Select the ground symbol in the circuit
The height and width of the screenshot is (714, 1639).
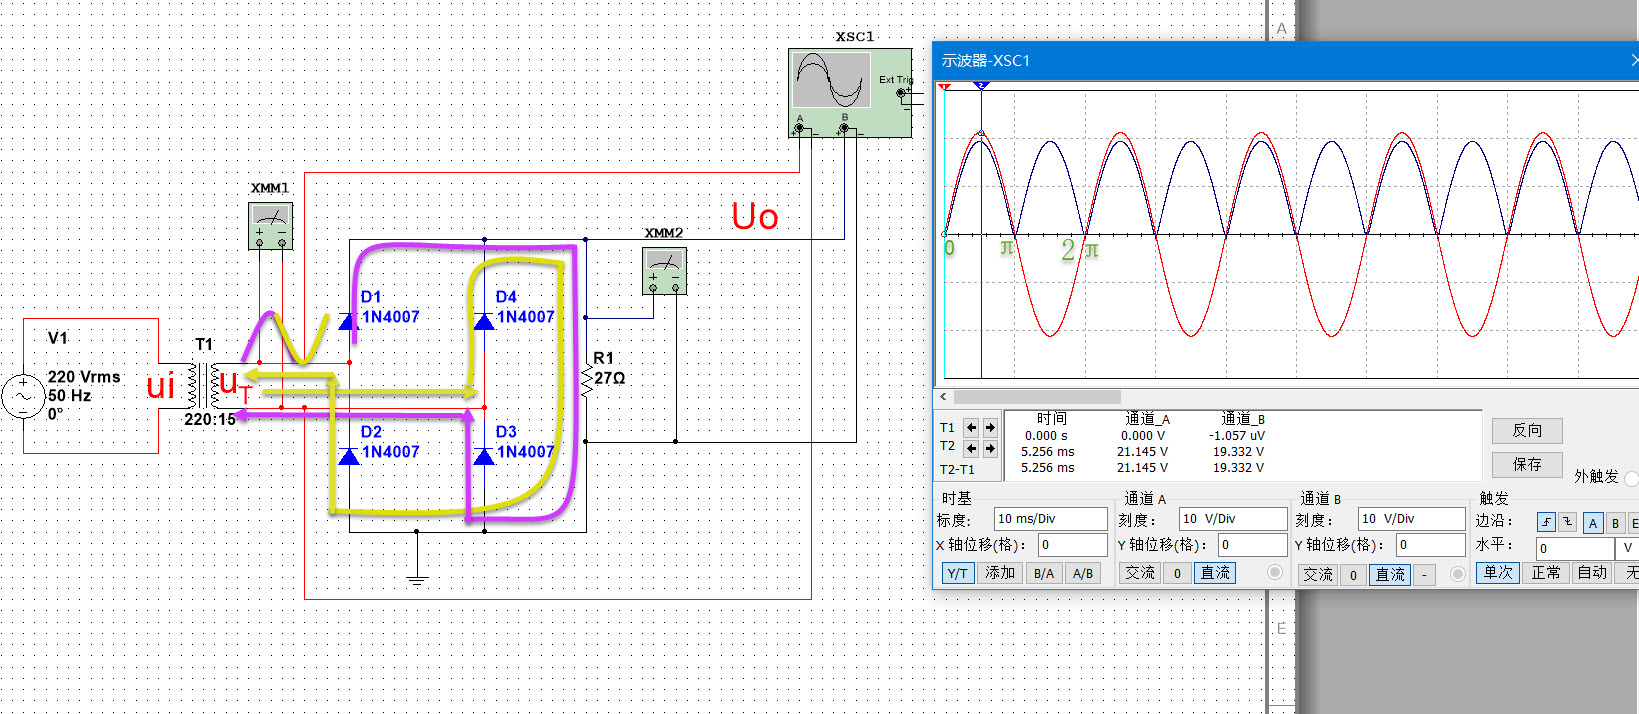pos(417,579)
